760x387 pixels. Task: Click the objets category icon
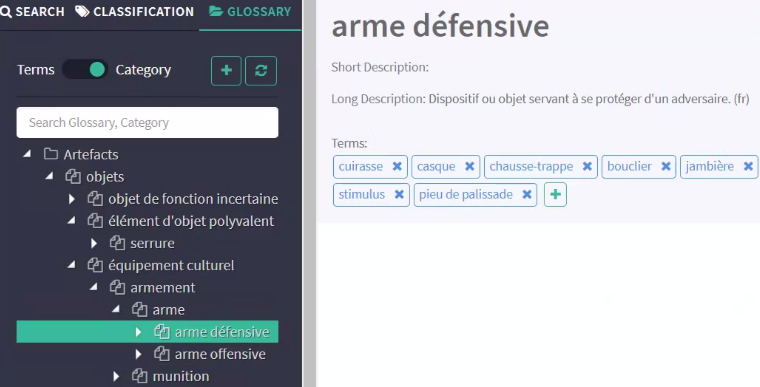(73, 177)
